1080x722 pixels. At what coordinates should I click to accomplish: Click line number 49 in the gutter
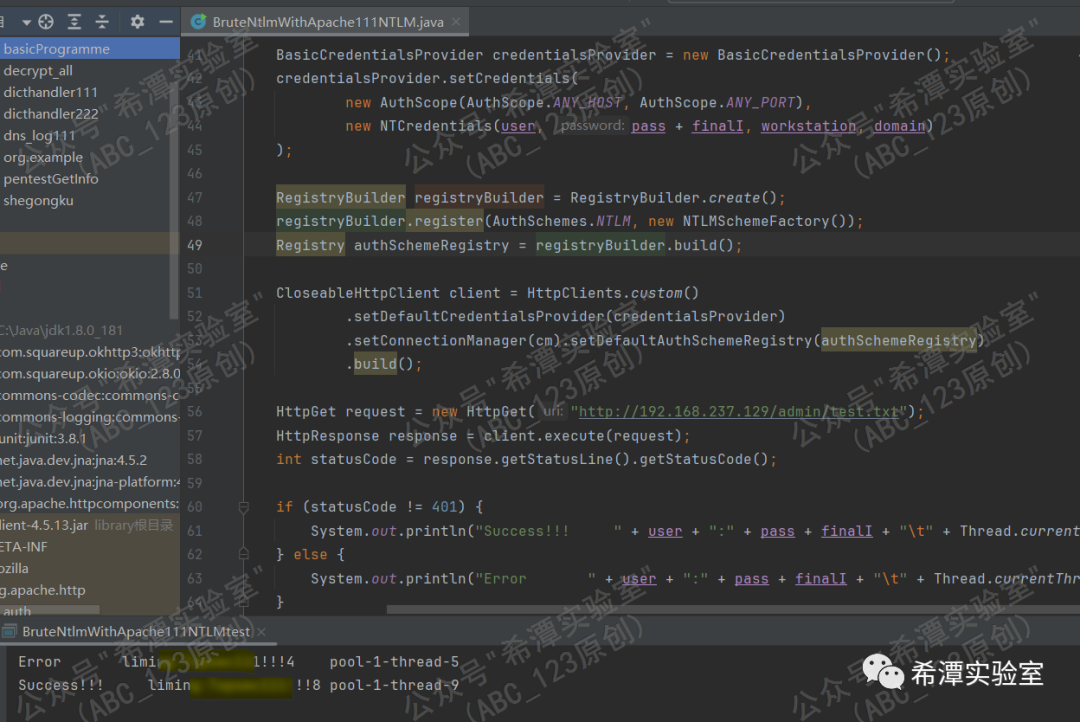(195, 245)
